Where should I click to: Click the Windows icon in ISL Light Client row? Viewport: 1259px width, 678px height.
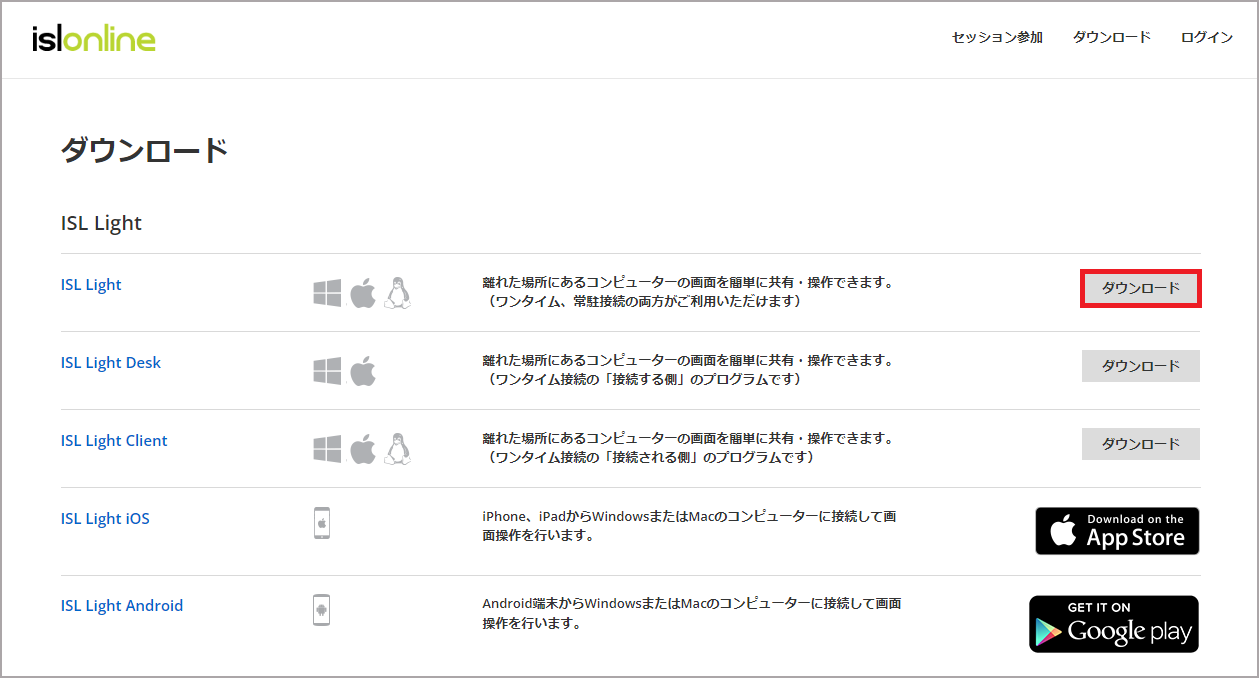click(327, 449)
